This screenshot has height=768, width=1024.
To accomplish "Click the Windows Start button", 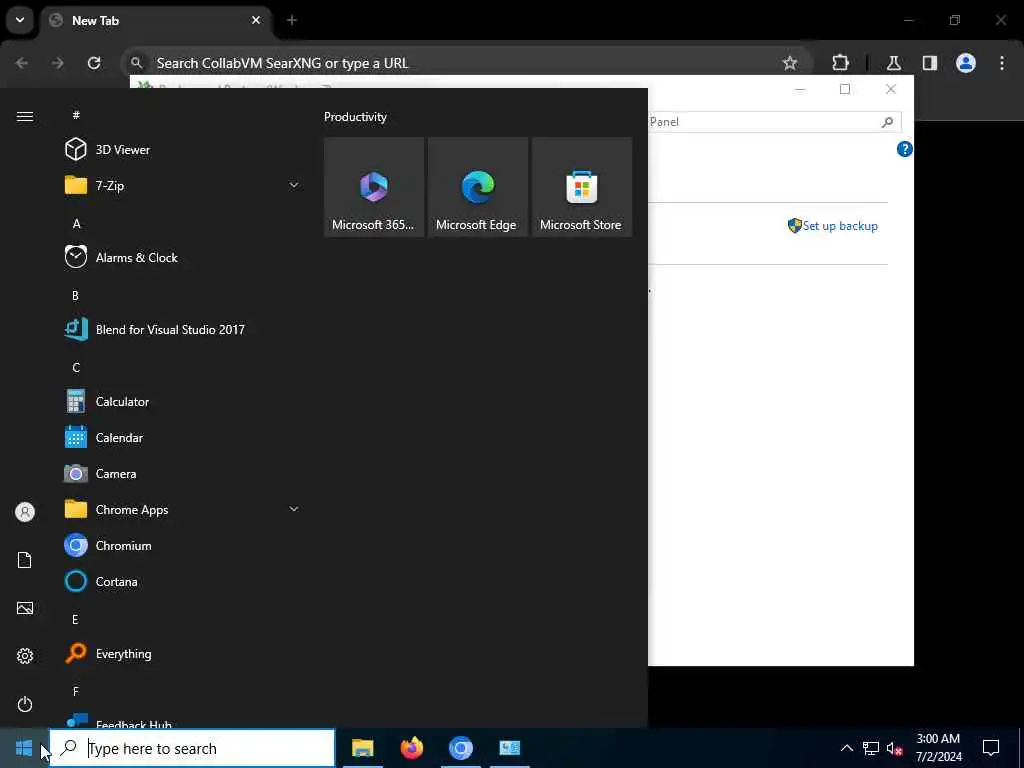I will point(24,748).
